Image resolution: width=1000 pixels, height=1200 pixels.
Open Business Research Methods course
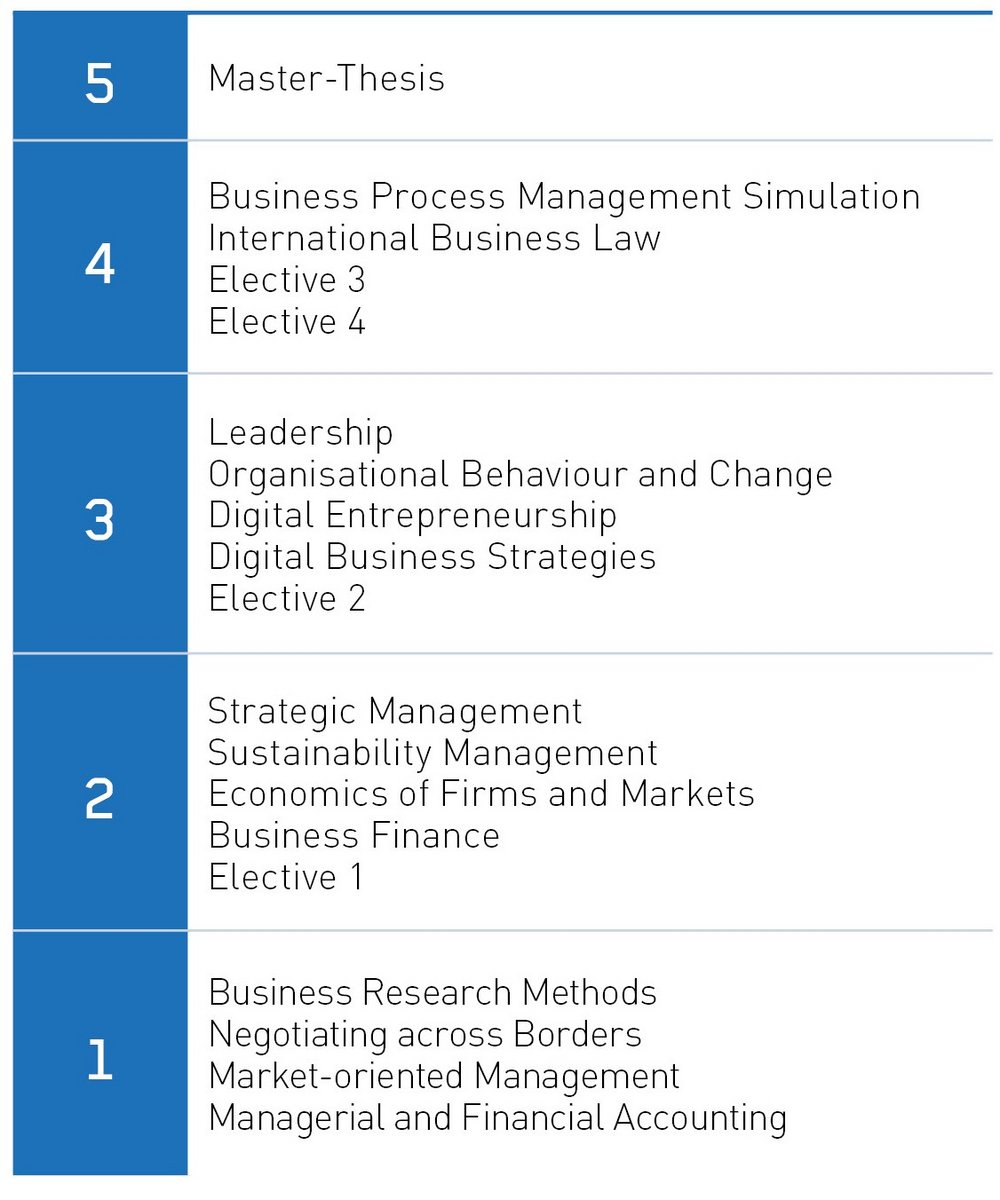pyautogui.click(x=432, y=992)
